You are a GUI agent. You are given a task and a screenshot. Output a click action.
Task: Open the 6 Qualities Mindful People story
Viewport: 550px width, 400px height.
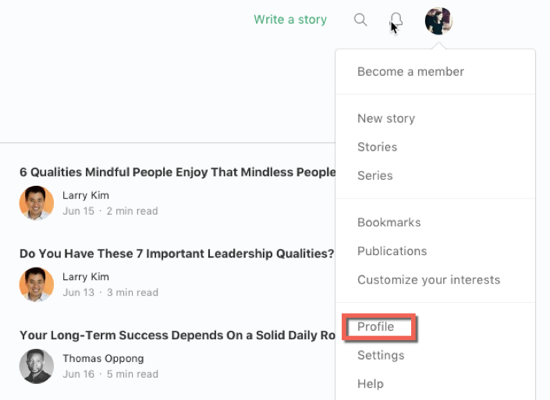point(177,172)
